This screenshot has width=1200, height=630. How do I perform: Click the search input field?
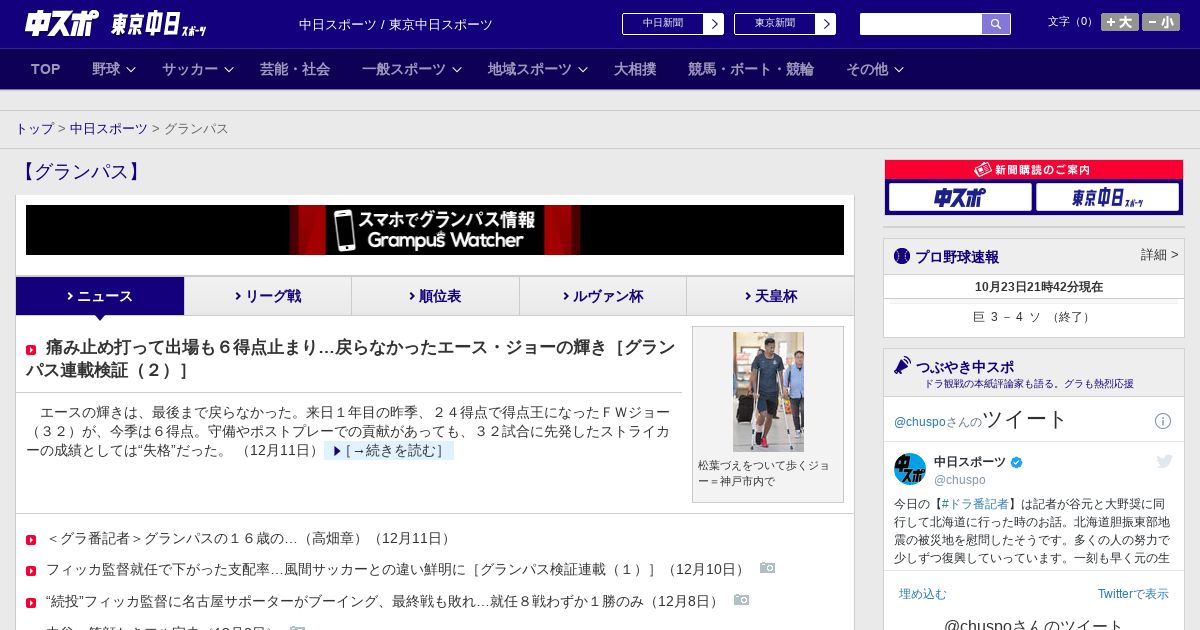click(921, 24)
